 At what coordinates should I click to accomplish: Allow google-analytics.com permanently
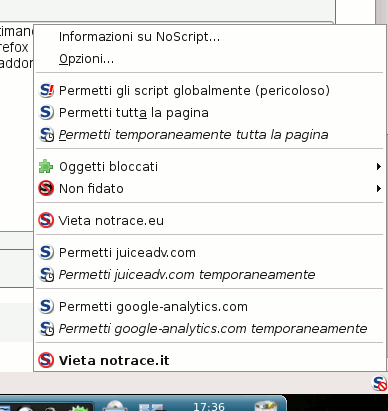[x=209, y=307]
